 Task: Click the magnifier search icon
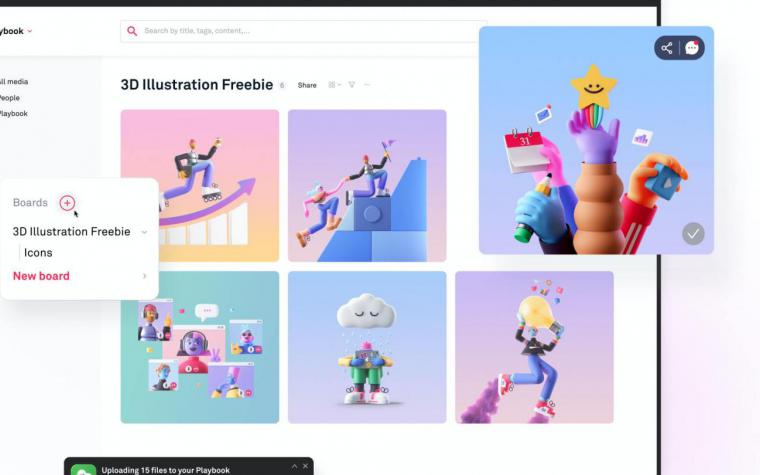(x=132, y=31)
